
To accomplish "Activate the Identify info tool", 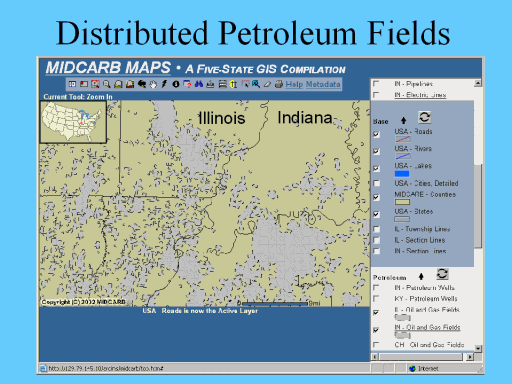I will click(x=176, y=84).
